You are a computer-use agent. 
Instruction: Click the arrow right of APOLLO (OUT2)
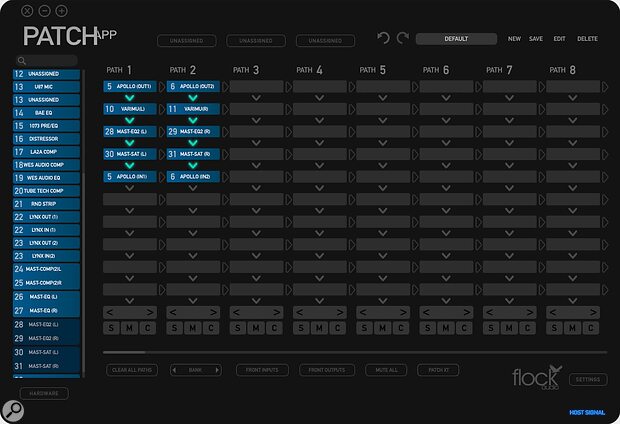click(x=225, y=87)
